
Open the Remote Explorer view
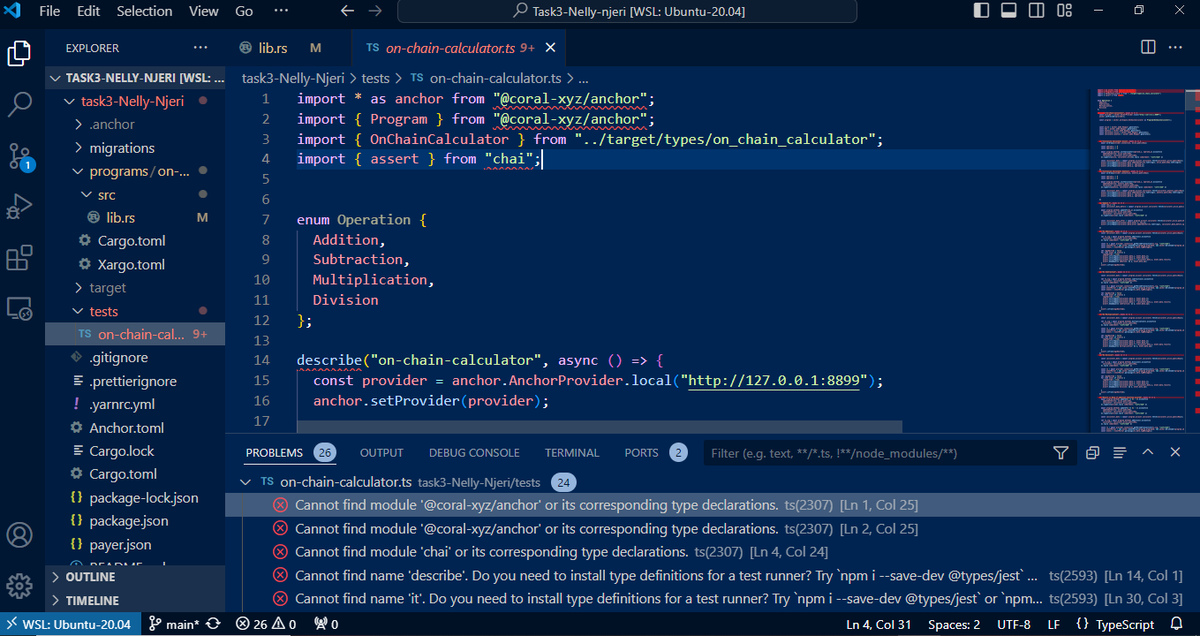coord(20,308)
